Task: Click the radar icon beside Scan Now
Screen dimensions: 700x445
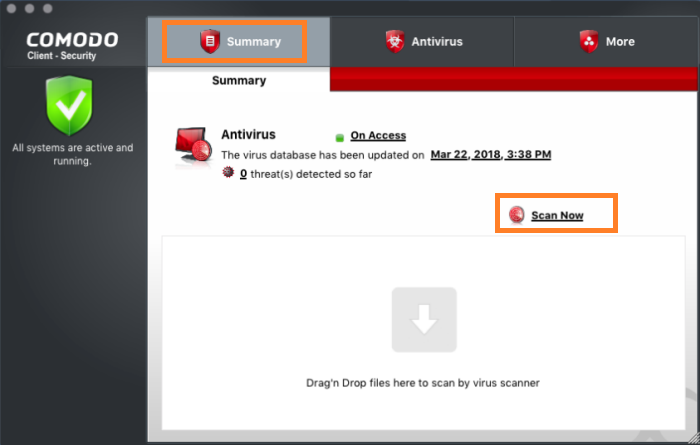Action: point(517,215)
